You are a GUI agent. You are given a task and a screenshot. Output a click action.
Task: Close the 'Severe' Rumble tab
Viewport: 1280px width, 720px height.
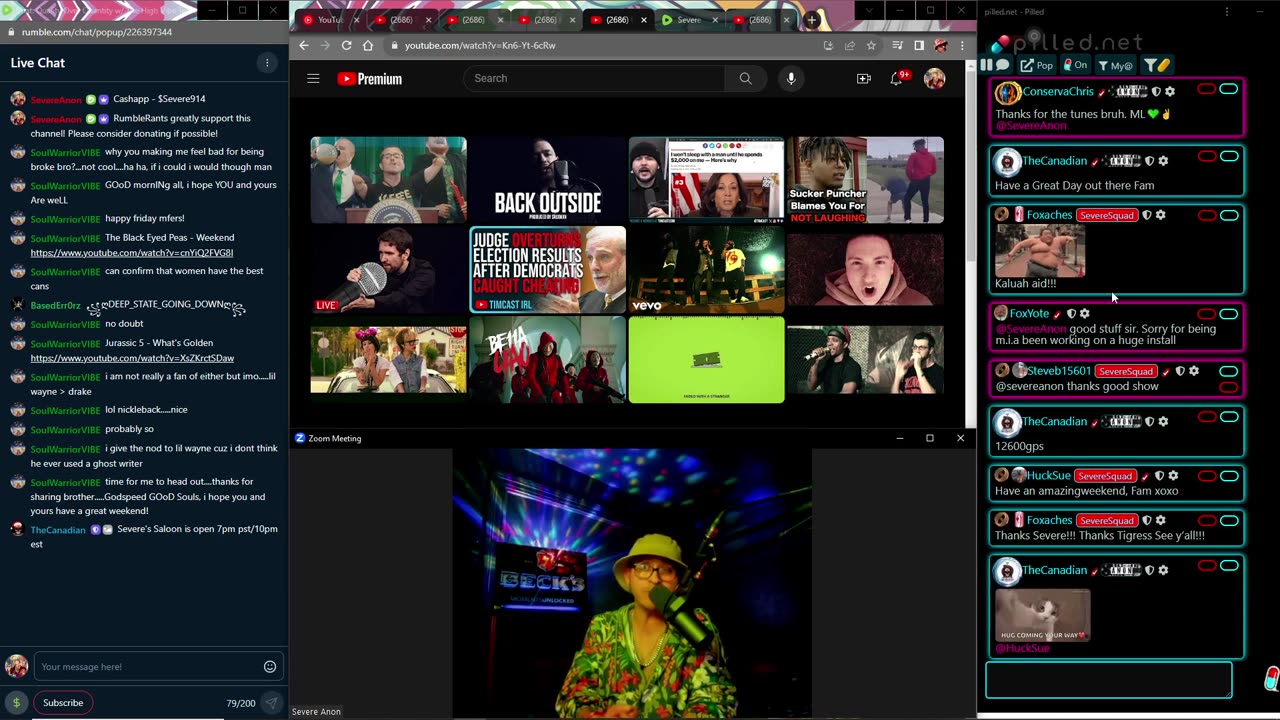click(715, 20)
